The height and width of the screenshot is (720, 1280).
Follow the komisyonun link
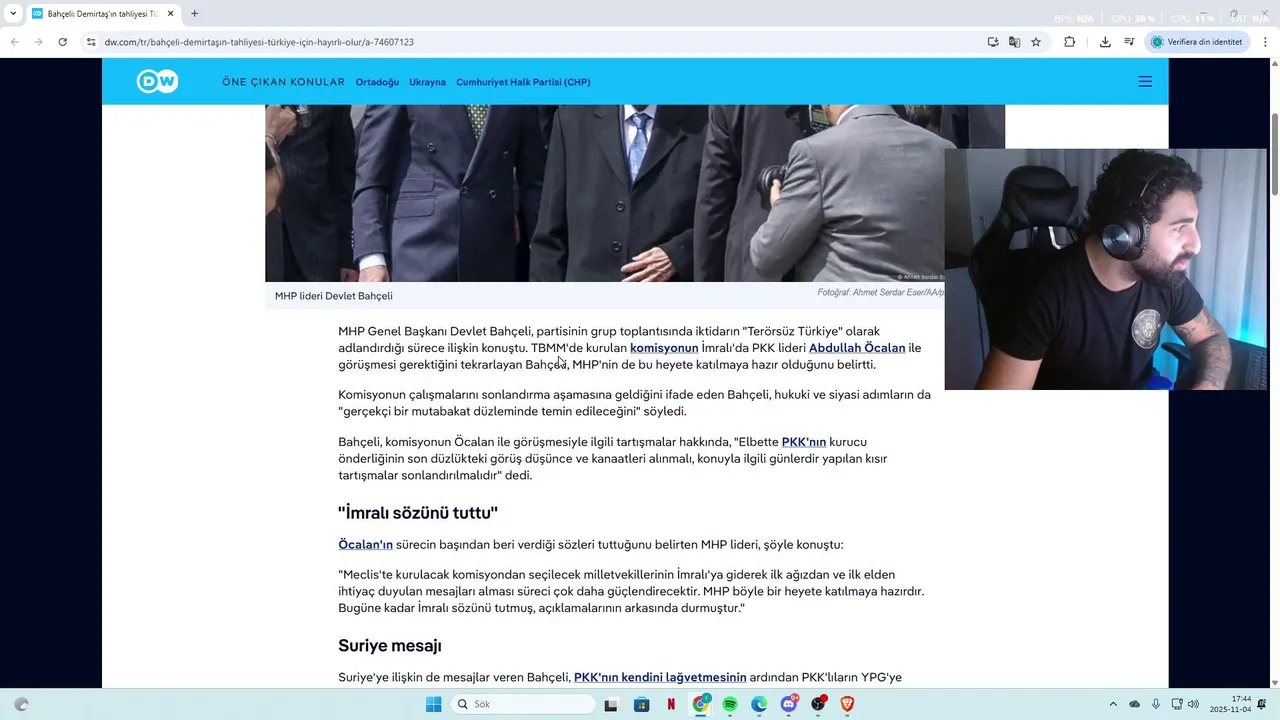(x=664, y=348)
